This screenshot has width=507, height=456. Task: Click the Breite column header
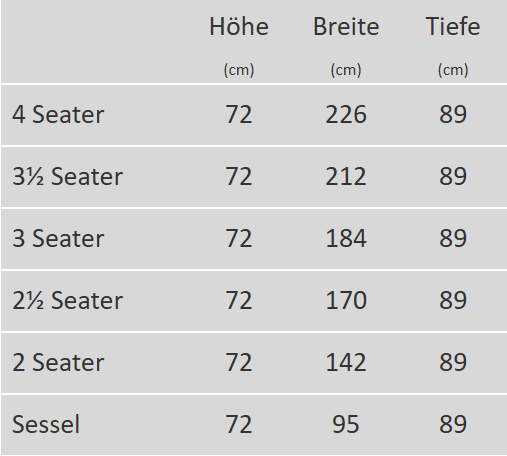pyautogui.click(x=346, y=26)
